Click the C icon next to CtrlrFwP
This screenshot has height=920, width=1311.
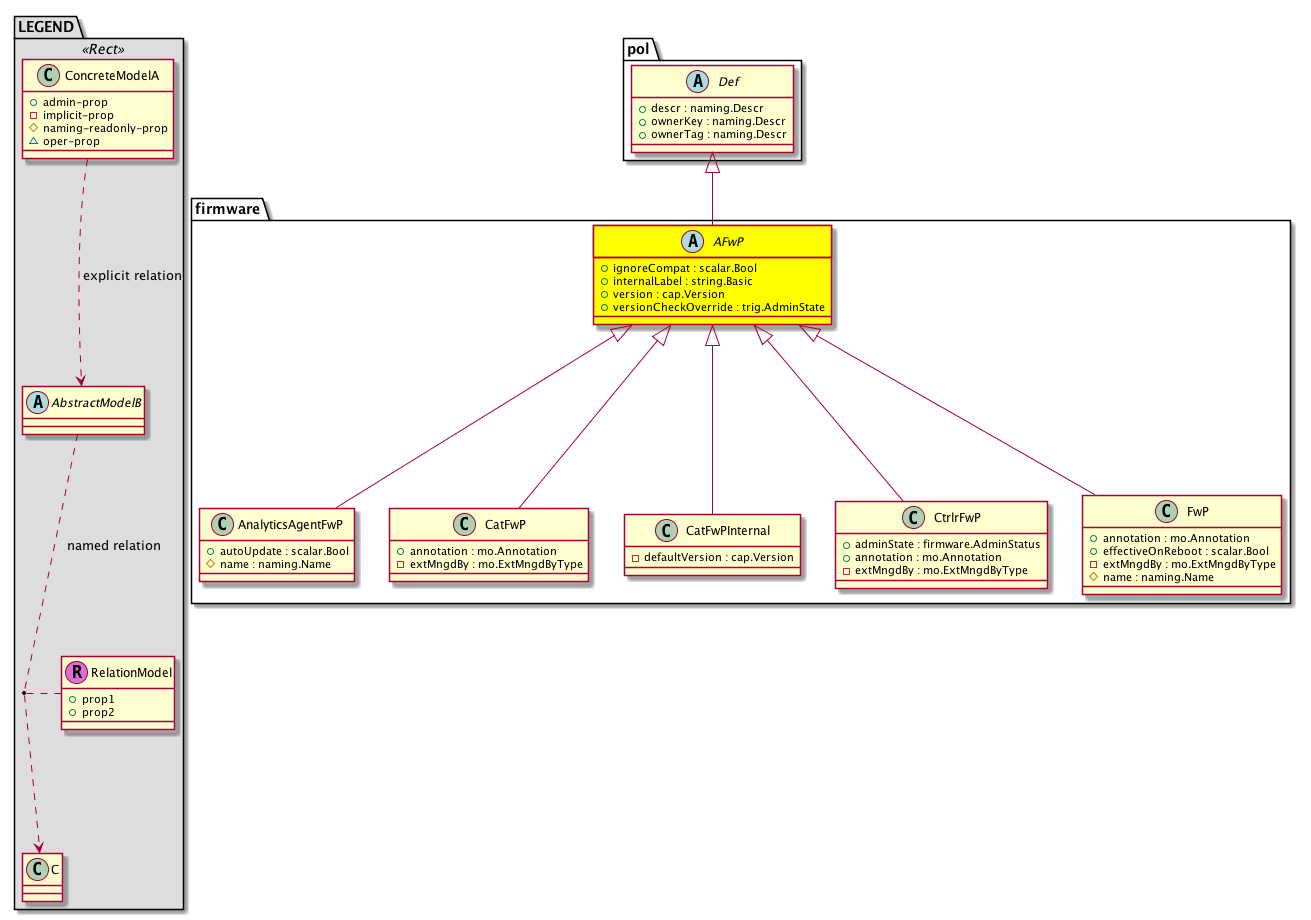[911, 518]
